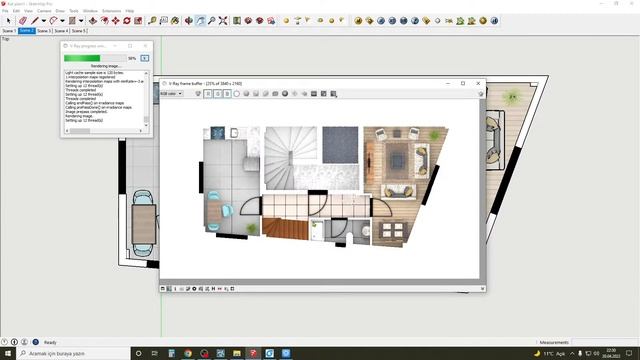640x360 pixels.
Task: Select the Arc drawing tool
Action: coord(53,20)
